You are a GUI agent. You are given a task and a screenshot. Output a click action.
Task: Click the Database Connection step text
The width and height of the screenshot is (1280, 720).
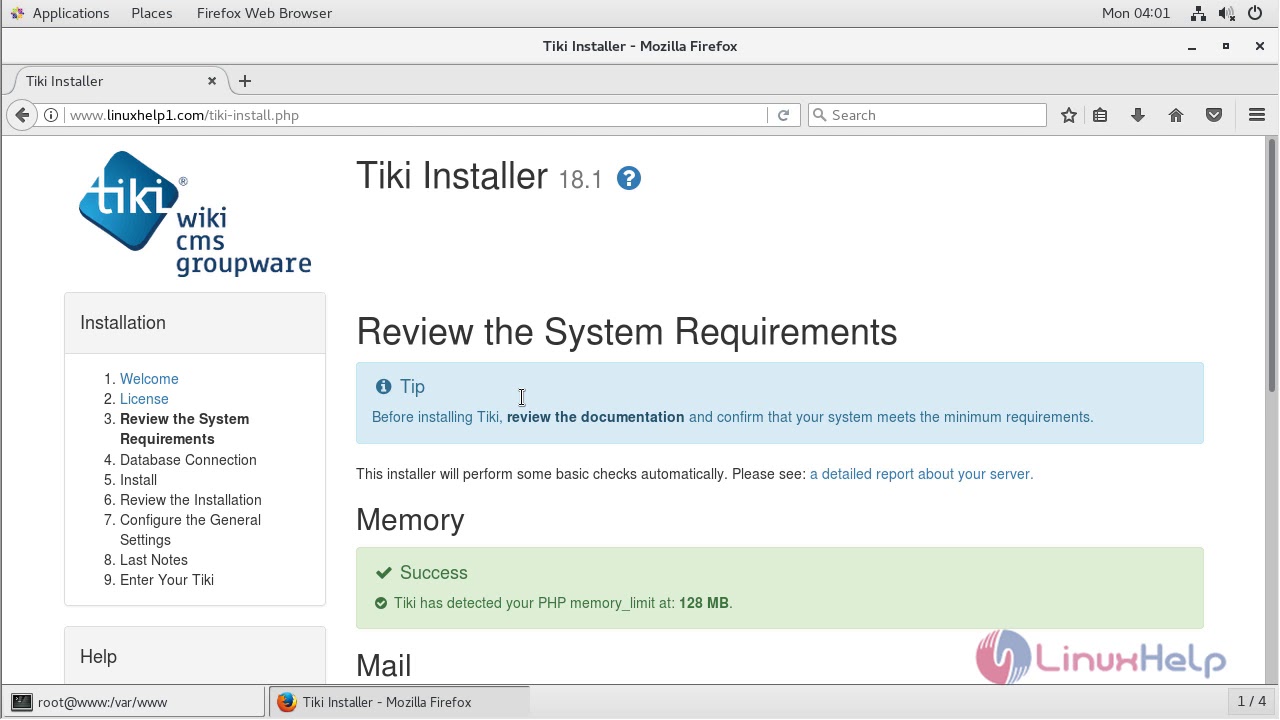188,460
